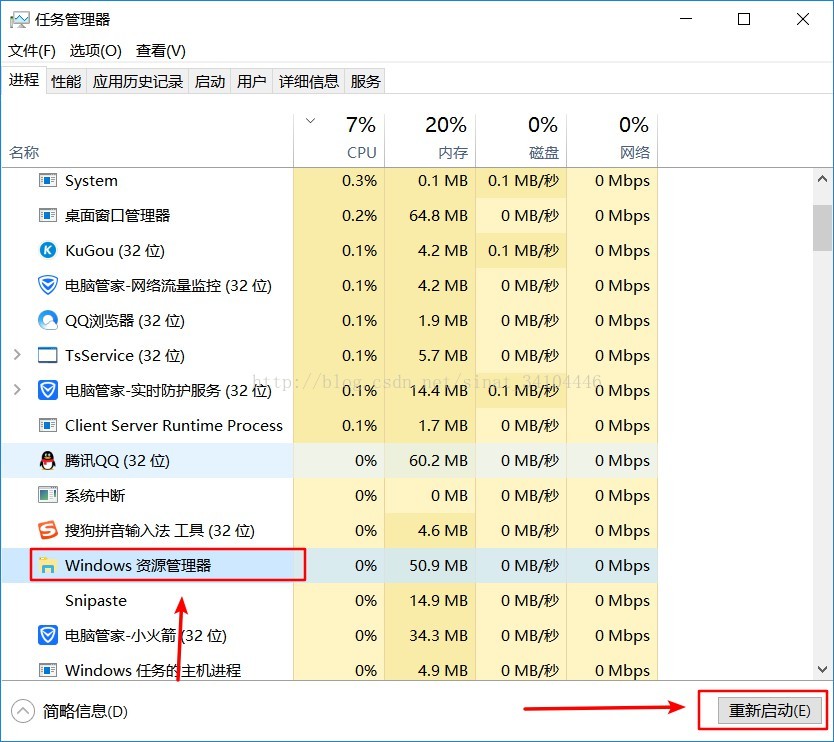Switch to the 用户 tab
Image resolution: width=834 pixels, height=742 pixels.
click(x=252, y=81)
